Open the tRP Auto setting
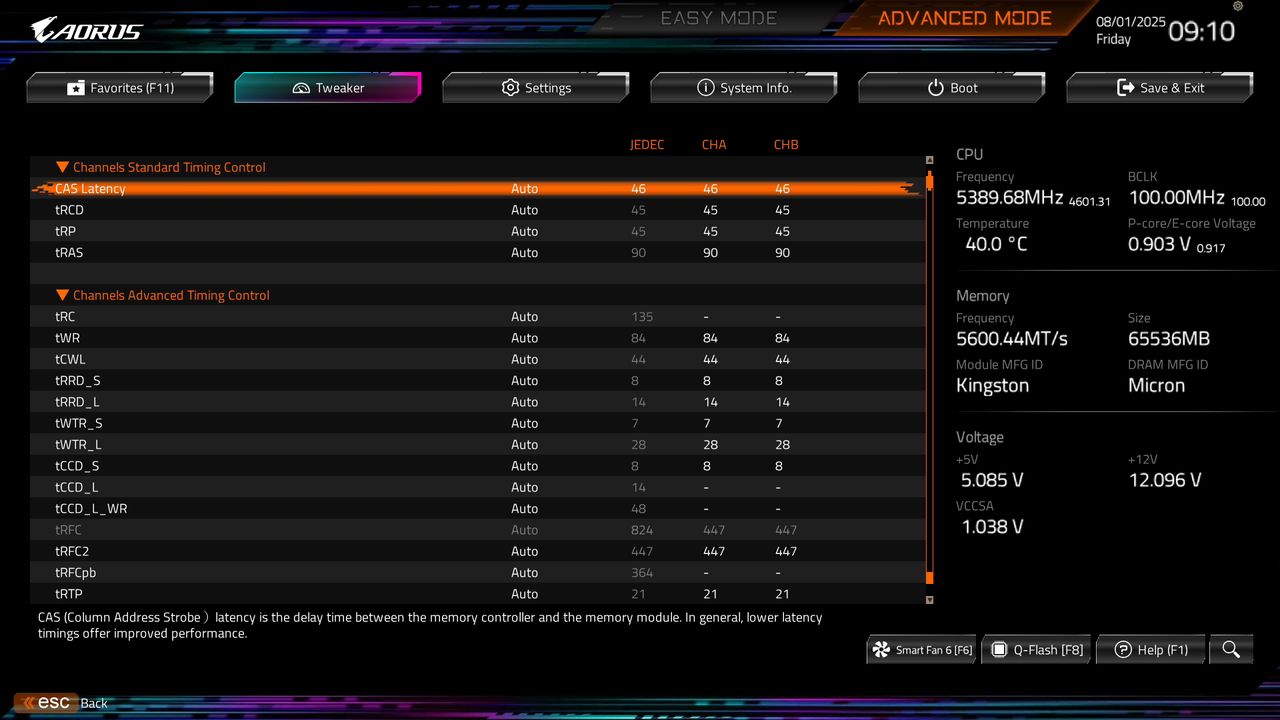Screen dimensions: 1280x720 pyautogui.click(x=524, y=231)
